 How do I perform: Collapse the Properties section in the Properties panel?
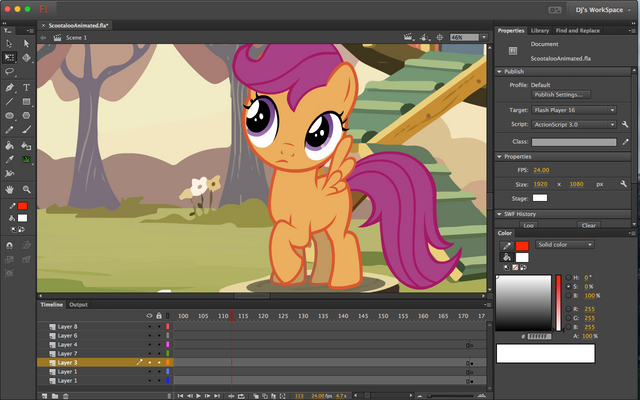click(x=499, y=156)
